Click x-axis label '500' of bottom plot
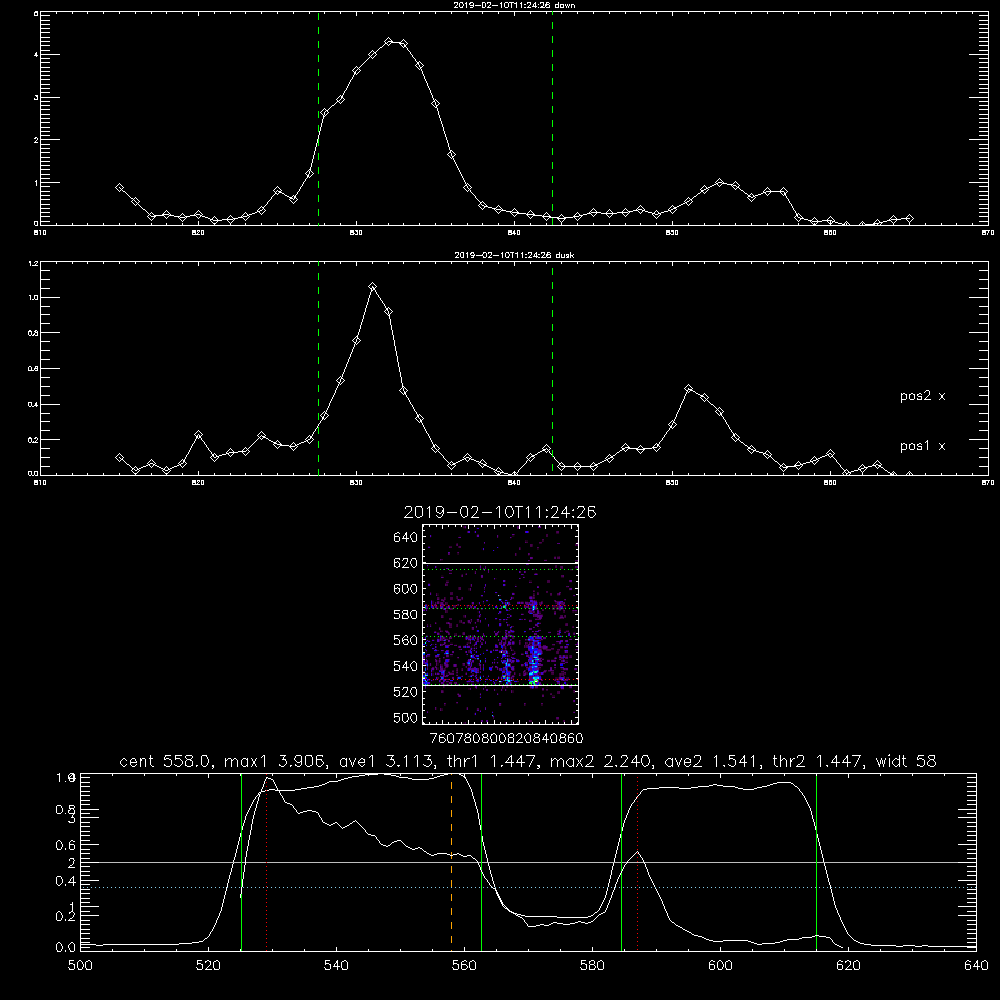The width and height of the screenshot is (1000, 1000). pos(80,966)
